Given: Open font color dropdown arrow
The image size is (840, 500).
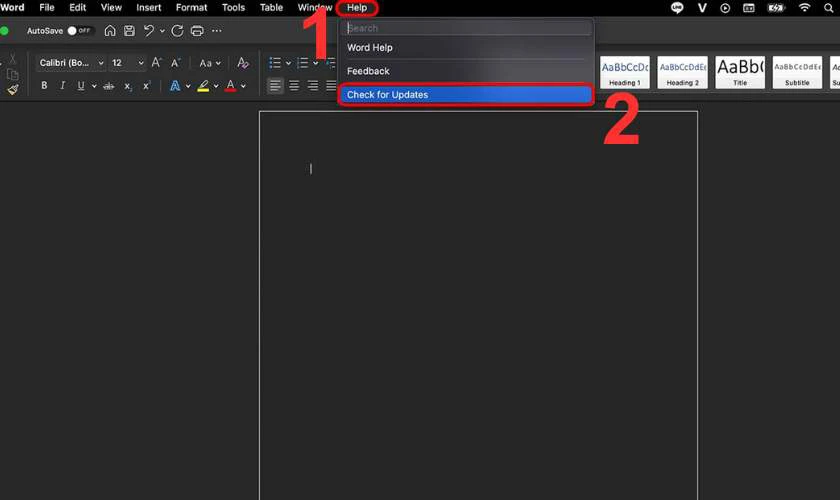Looking at the screenshot, I should [x=243, y=86].
